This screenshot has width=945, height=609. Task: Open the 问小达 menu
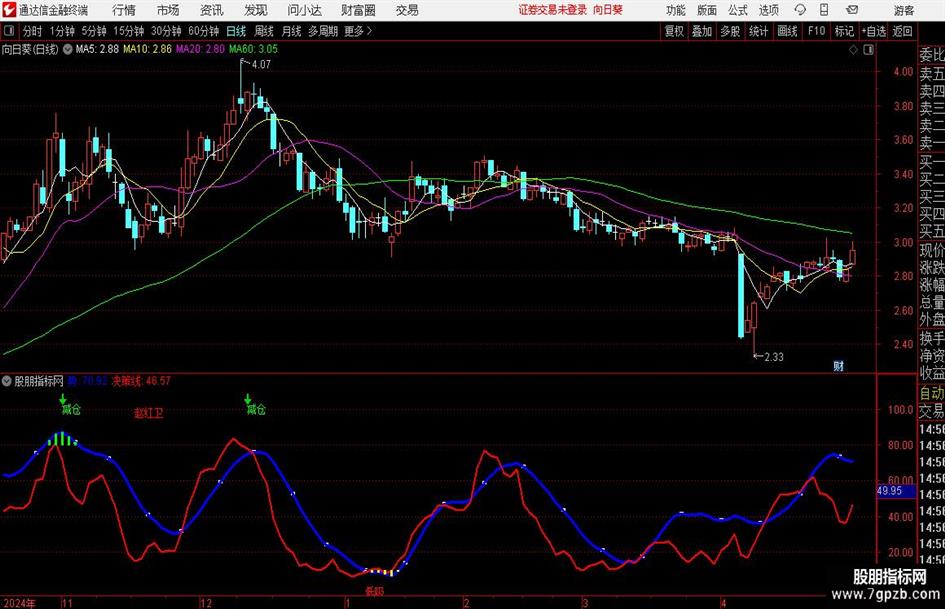[x=304, y=10]
